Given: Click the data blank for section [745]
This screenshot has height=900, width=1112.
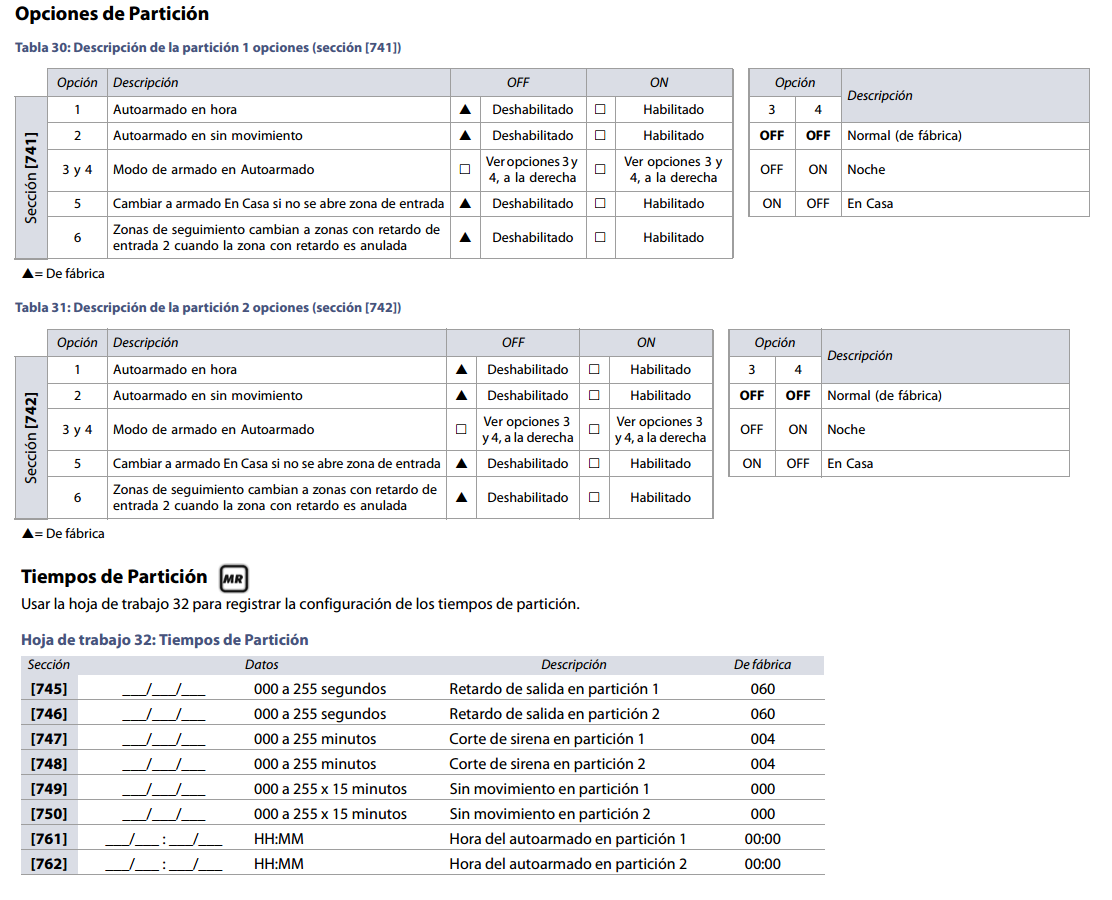Looking at the screenshot, I should (163, 689).
